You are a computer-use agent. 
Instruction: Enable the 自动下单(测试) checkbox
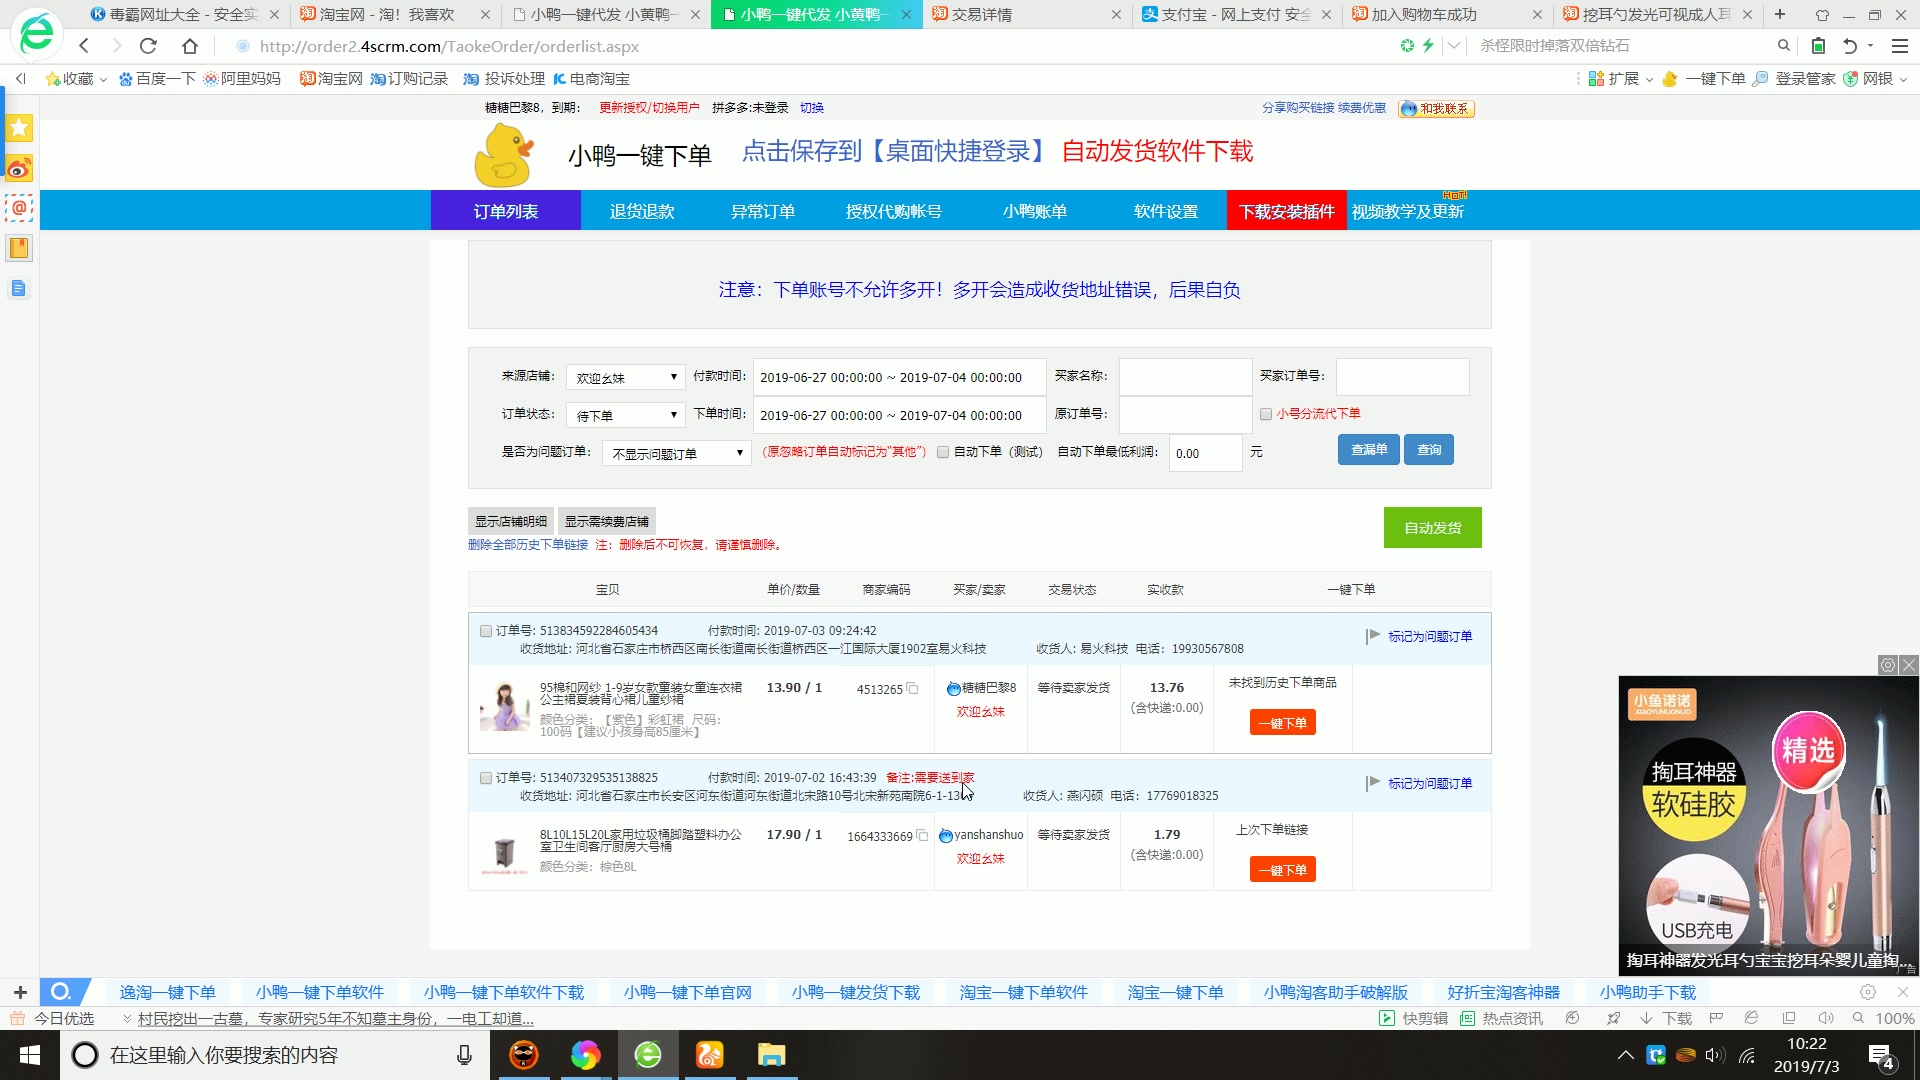pyautogui.click(x=943, y=452)
